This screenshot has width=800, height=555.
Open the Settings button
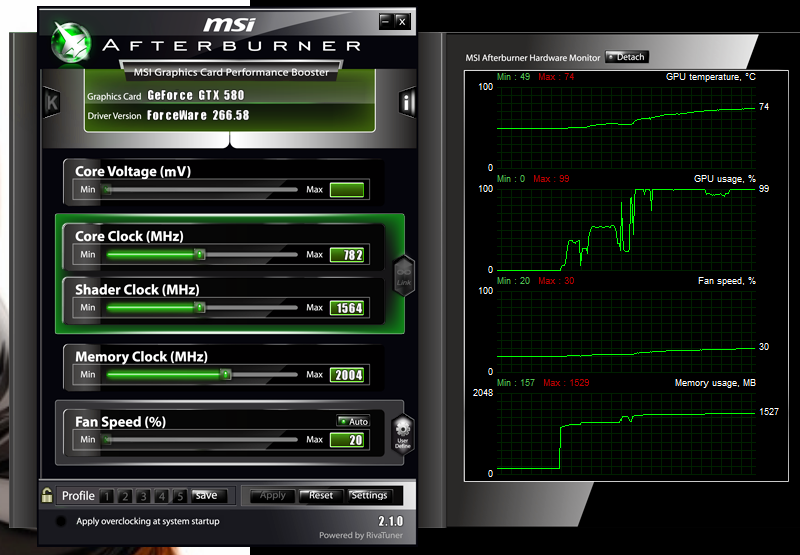coord(369,495)
